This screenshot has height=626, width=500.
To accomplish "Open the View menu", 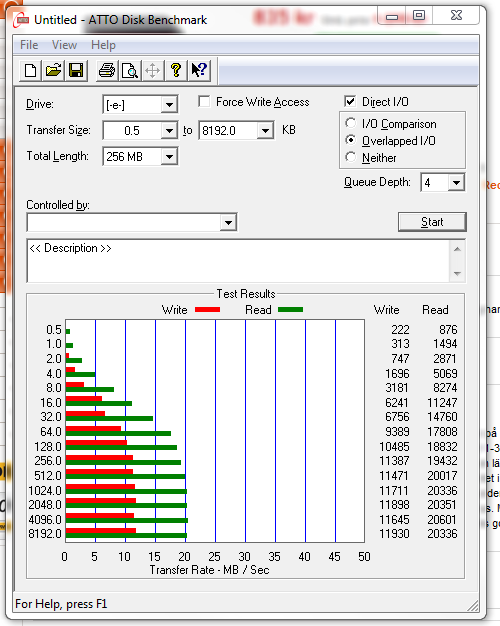I will click(64, 45).
